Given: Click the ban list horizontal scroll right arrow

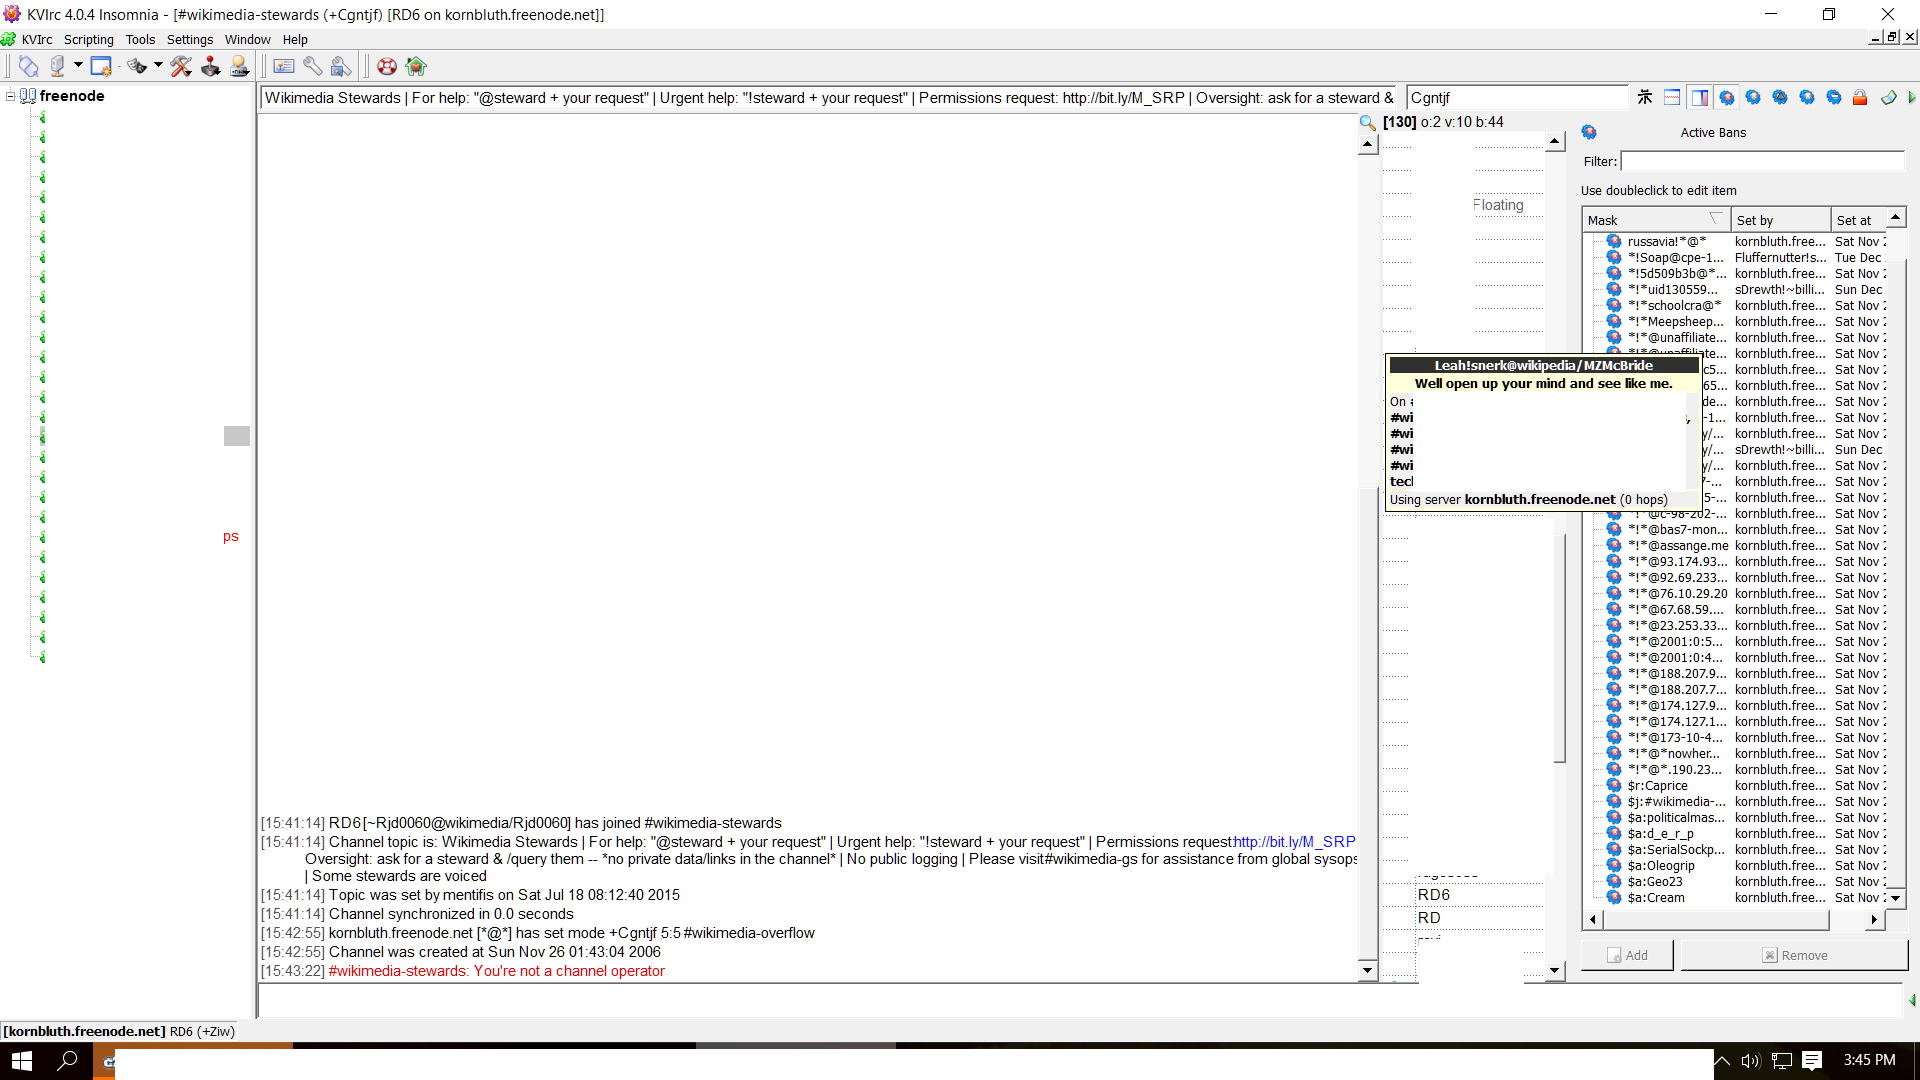Looking at the screenshot, I should pyautogui.click(x=1874, y=919).
